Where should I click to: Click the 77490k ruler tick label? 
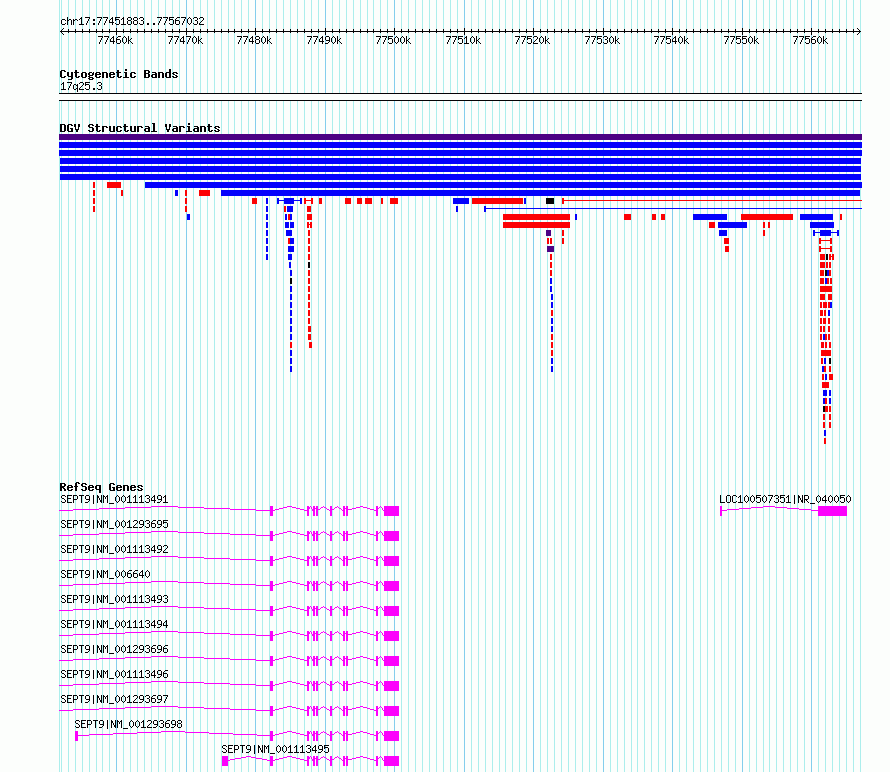pyautogui.click(x=324, y=40)
